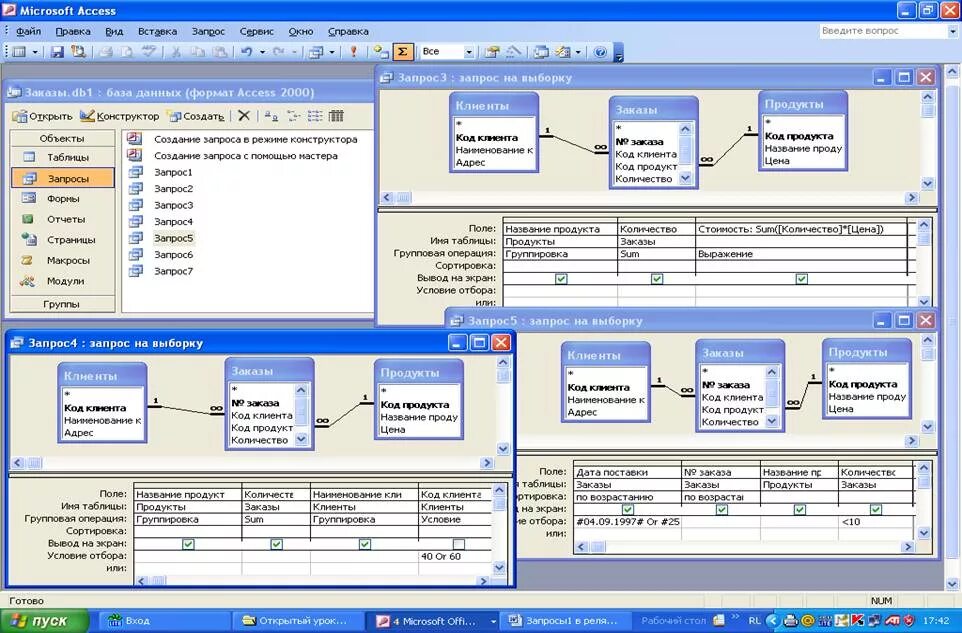Click the New Object toolbar icon
This screenshot has width=962, height=633.
click(x=562, y=52)
